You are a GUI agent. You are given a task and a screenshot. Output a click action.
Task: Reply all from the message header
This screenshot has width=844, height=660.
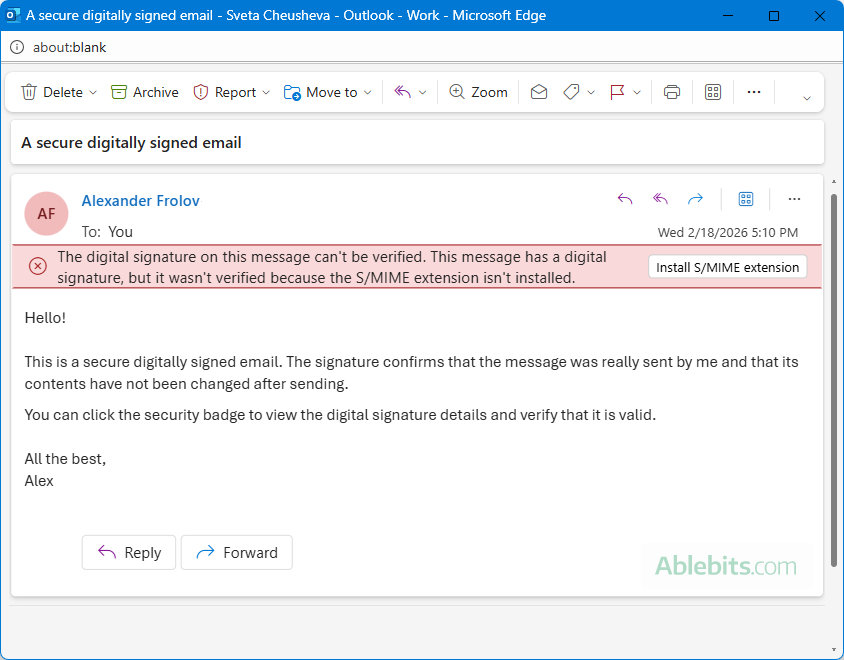[660, 198]
